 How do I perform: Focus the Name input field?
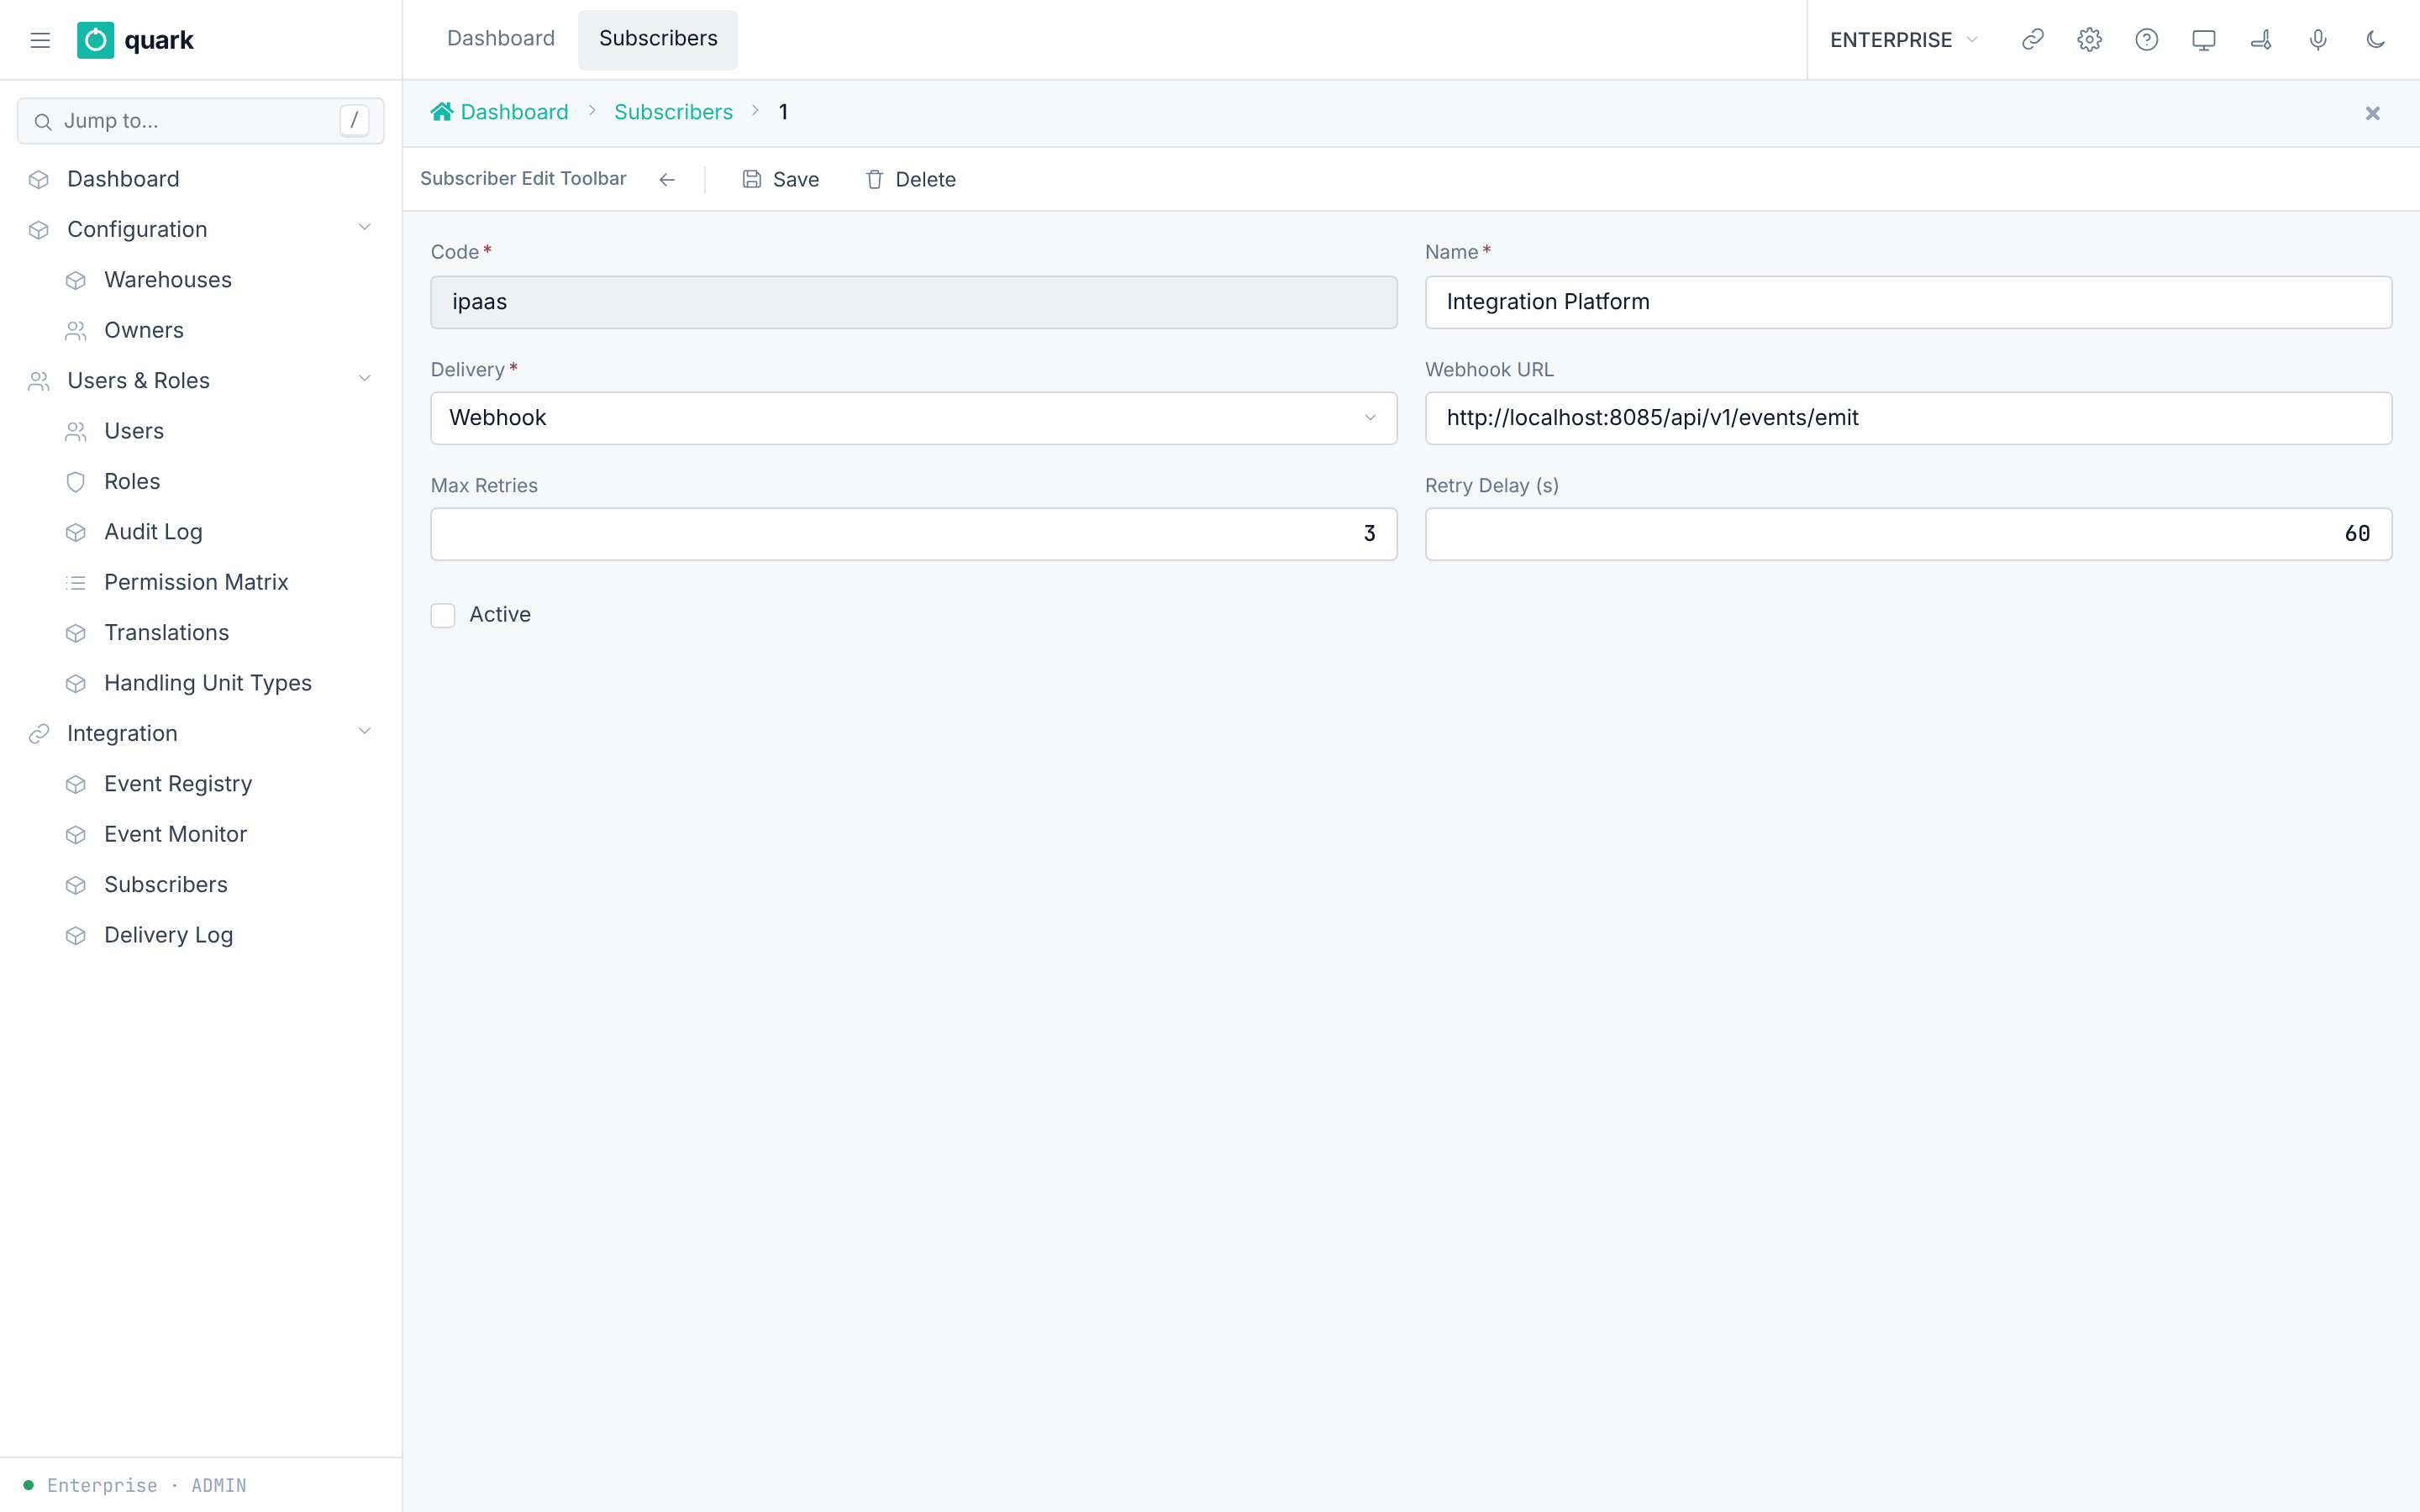click(x=1908, y=302)
